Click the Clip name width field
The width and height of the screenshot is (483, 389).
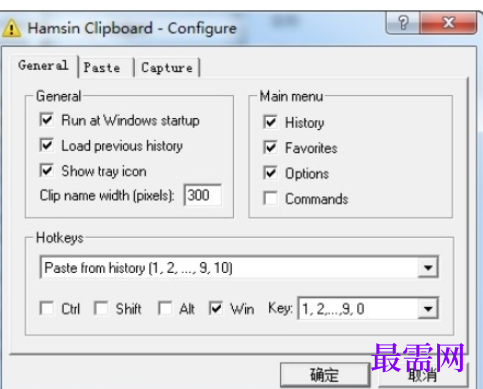pyautogui.click(x=203, y=195)
